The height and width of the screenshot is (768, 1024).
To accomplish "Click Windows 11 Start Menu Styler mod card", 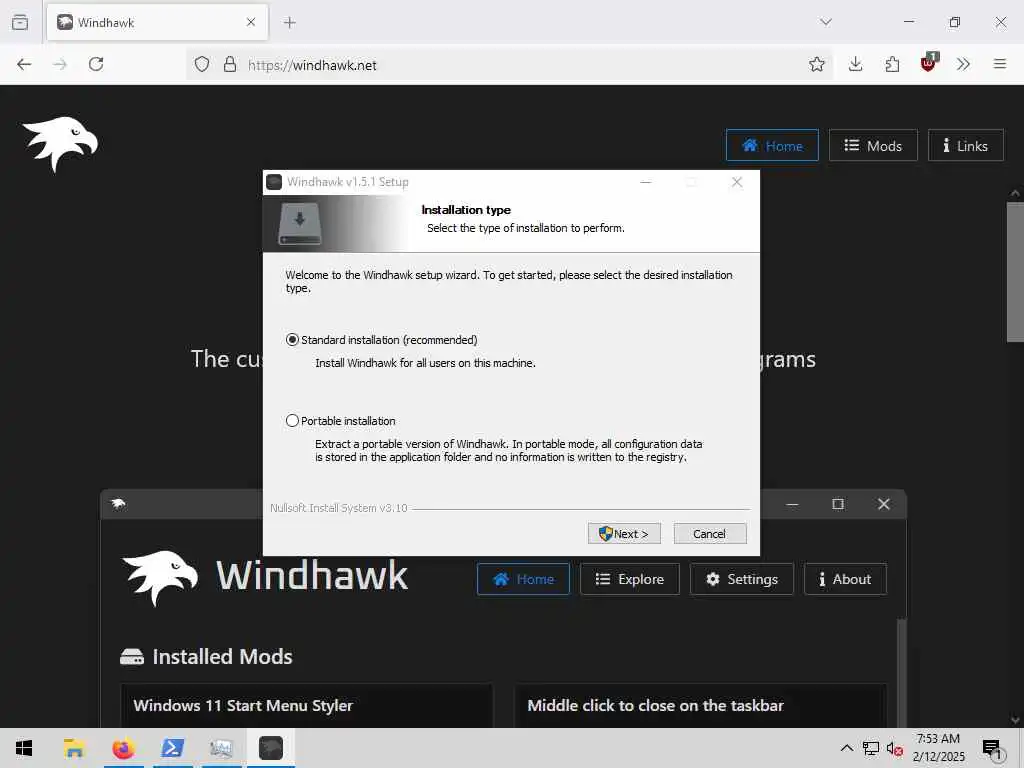I will click(307, 705).
